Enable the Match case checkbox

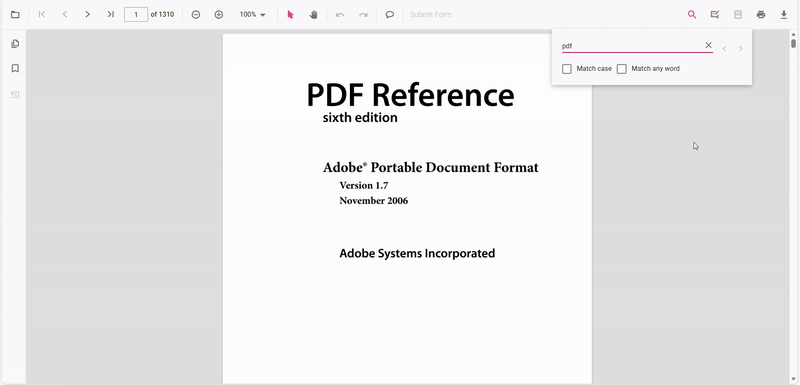pos(567,69)
